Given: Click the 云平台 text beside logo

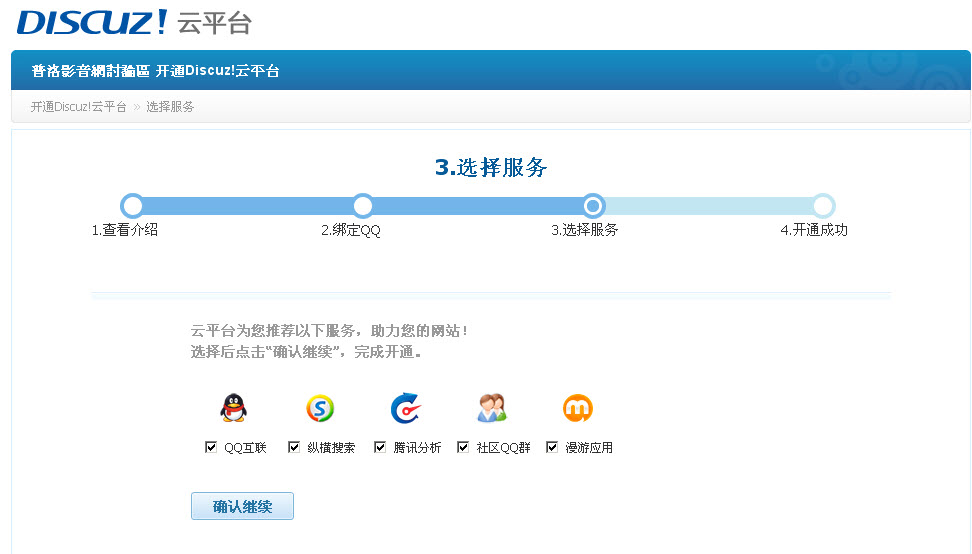Looking at the screenshot, I should point(214,24).
